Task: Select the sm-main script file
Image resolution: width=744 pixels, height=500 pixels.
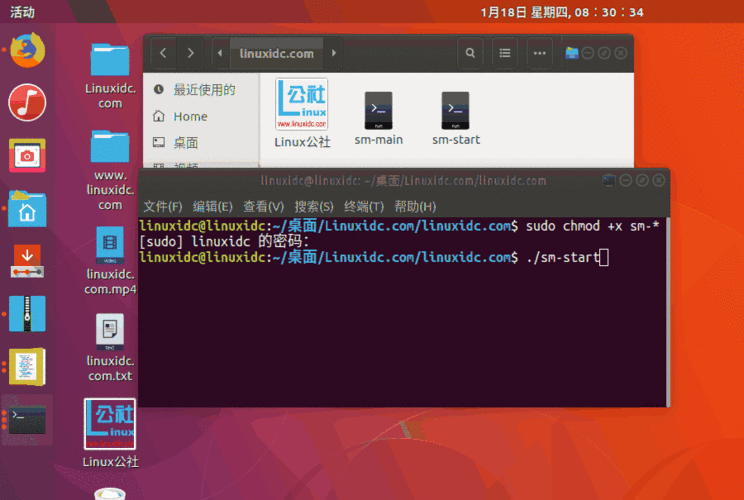Action: pos(379,119)
